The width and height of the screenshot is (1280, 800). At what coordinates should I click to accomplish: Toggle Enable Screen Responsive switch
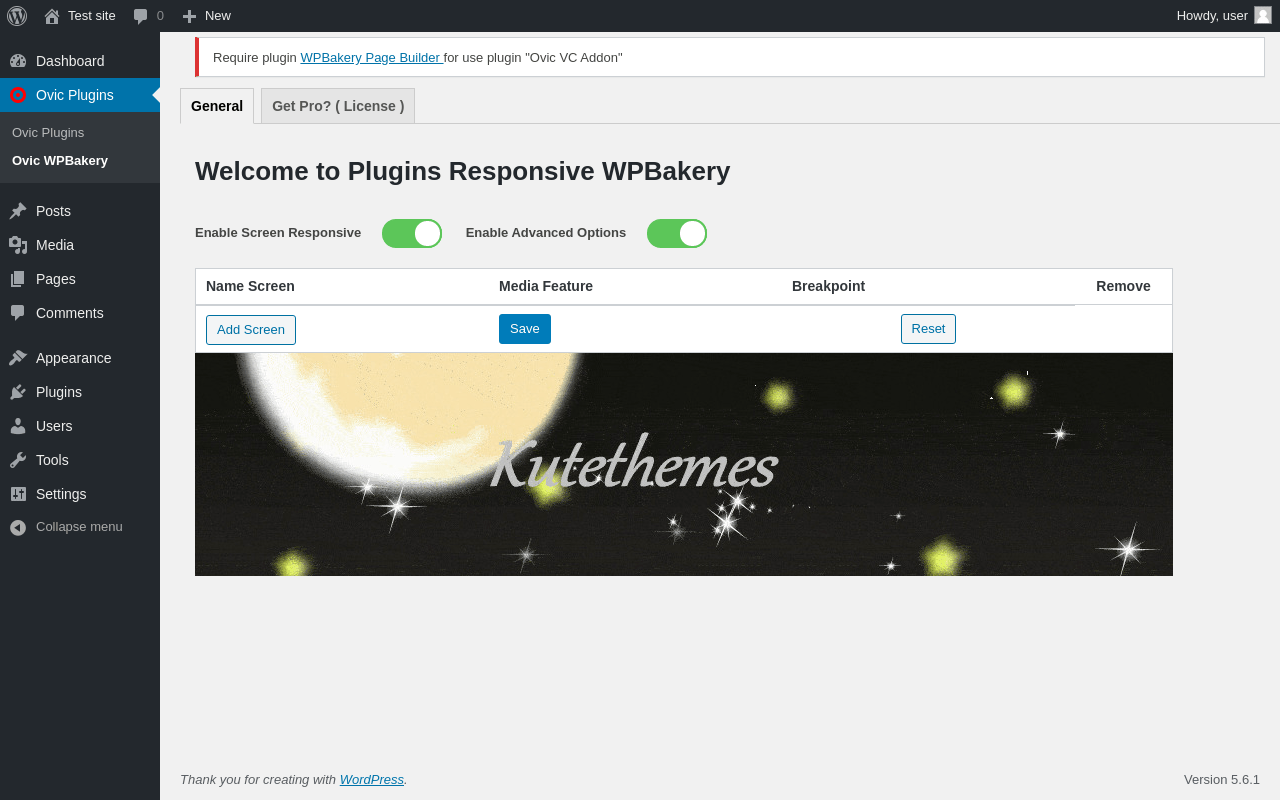(x=412, y=233)
